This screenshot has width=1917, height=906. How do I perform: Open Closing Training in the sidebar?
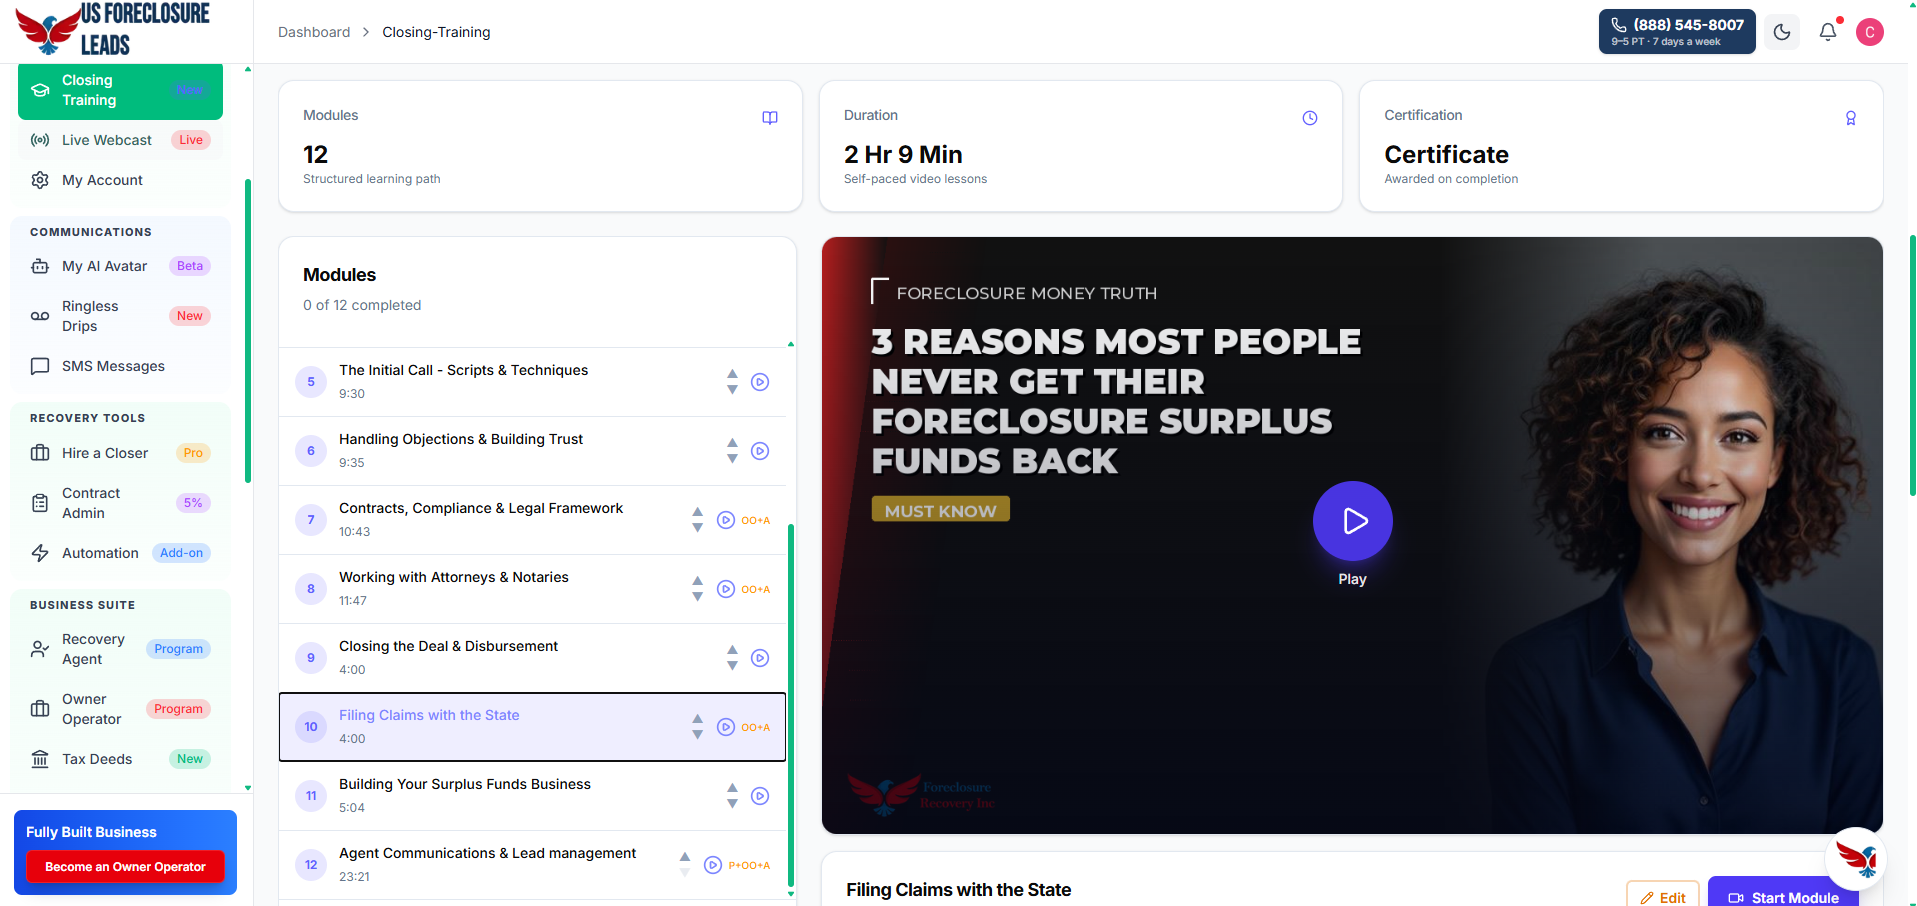[120, 90]
